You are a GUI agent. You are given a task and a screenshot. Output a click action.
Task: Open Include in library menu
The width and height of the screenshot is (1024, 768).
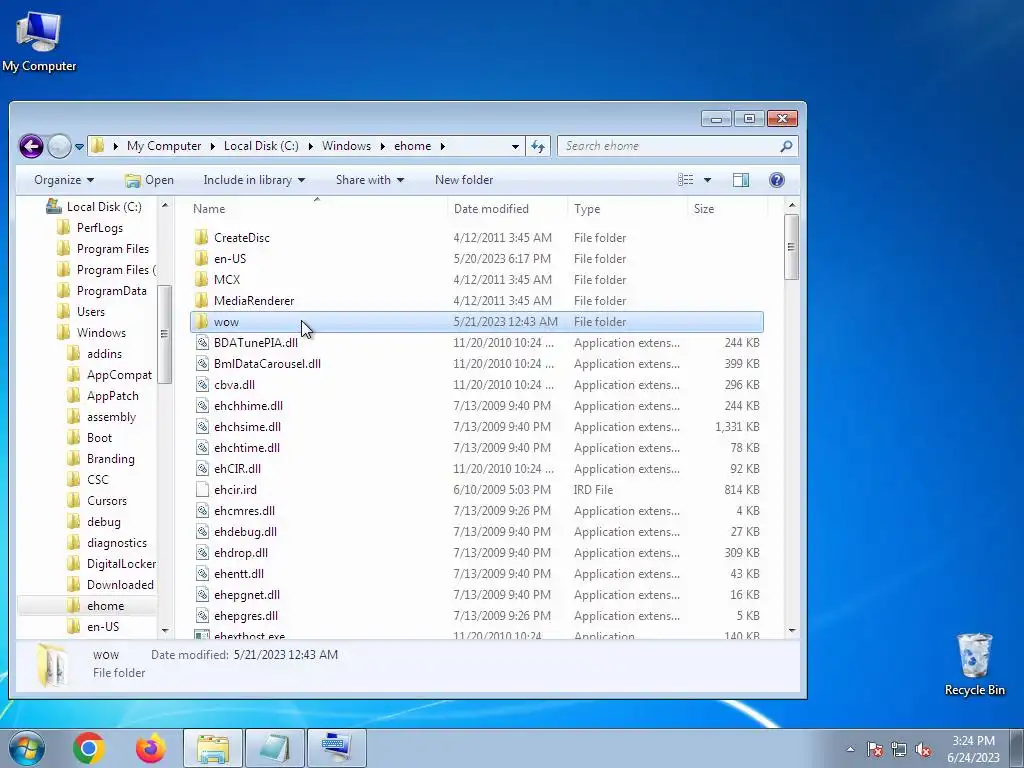point(254,180)
